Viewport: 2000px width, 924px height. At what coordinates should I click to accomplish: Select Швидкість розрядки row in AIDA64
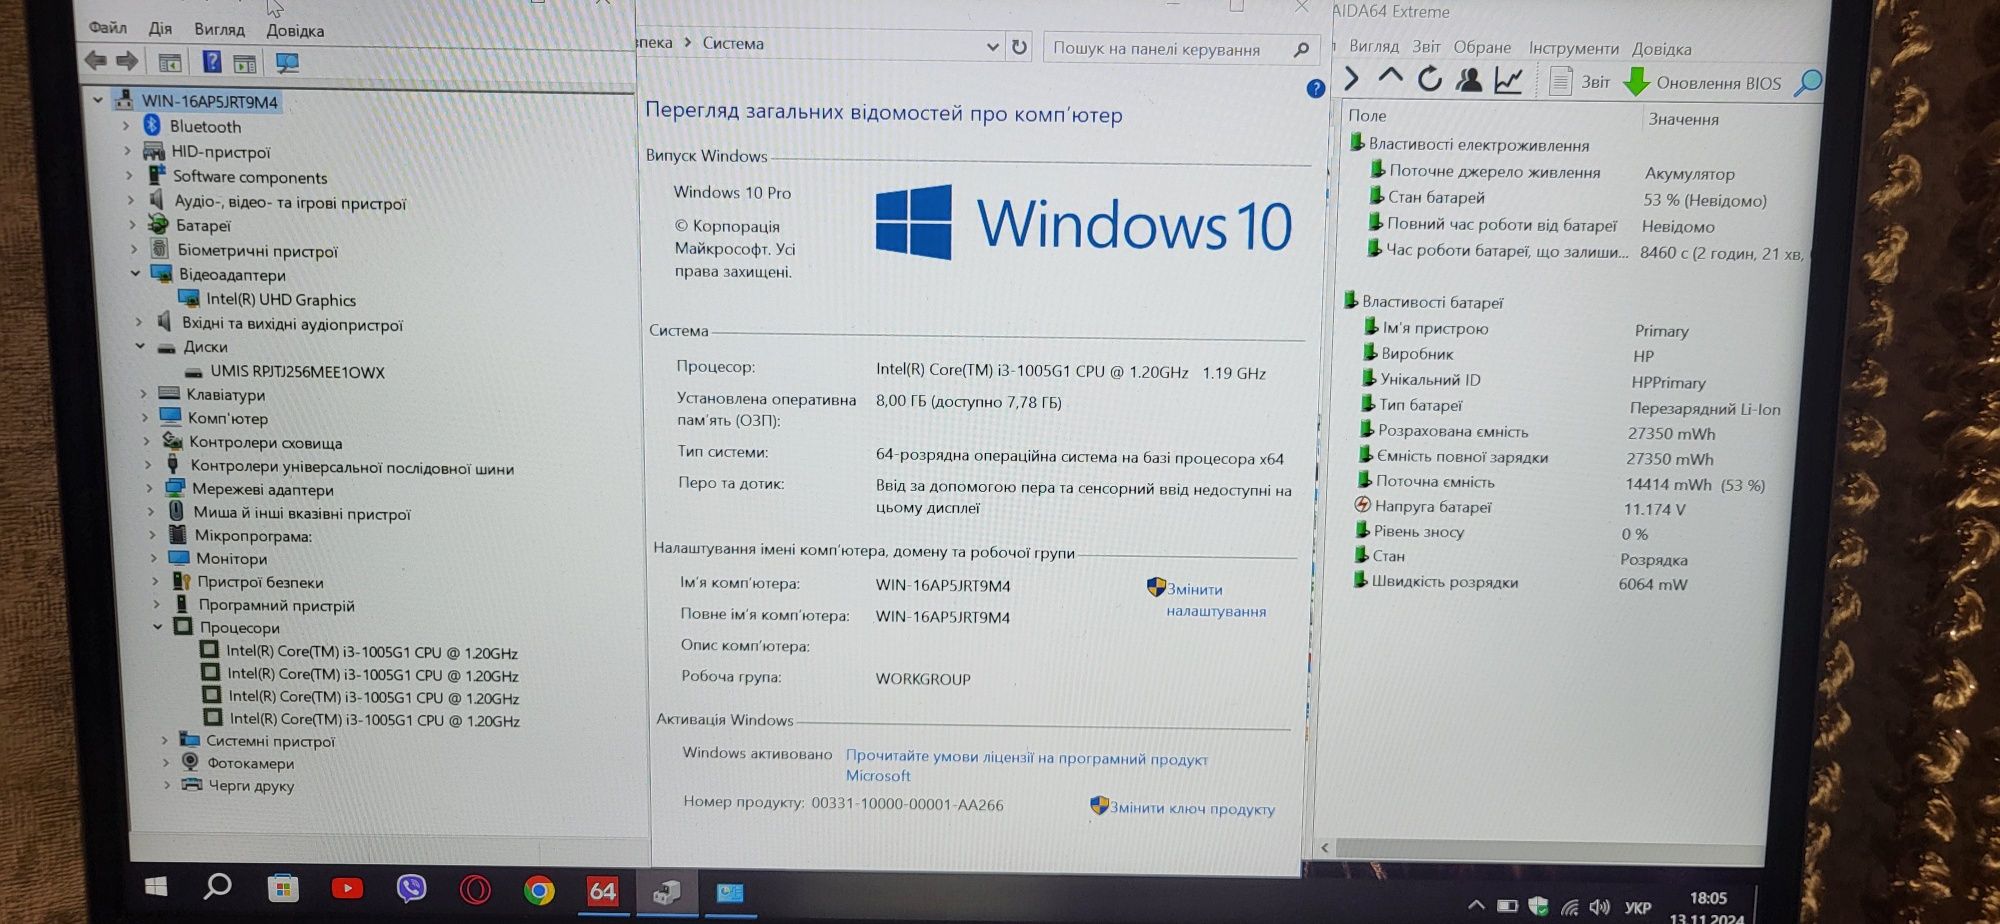1444,581
